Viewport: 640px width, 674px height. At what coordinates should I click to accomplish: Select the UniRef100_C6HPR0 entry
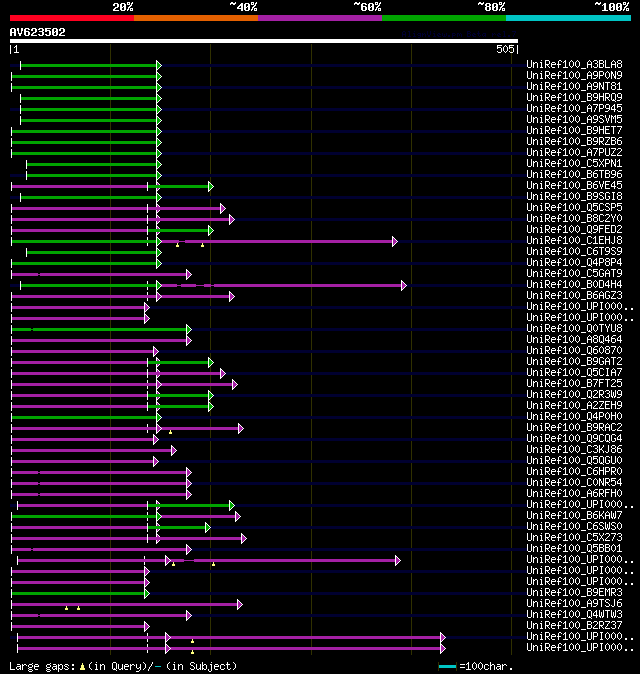[x=574, y=472]
